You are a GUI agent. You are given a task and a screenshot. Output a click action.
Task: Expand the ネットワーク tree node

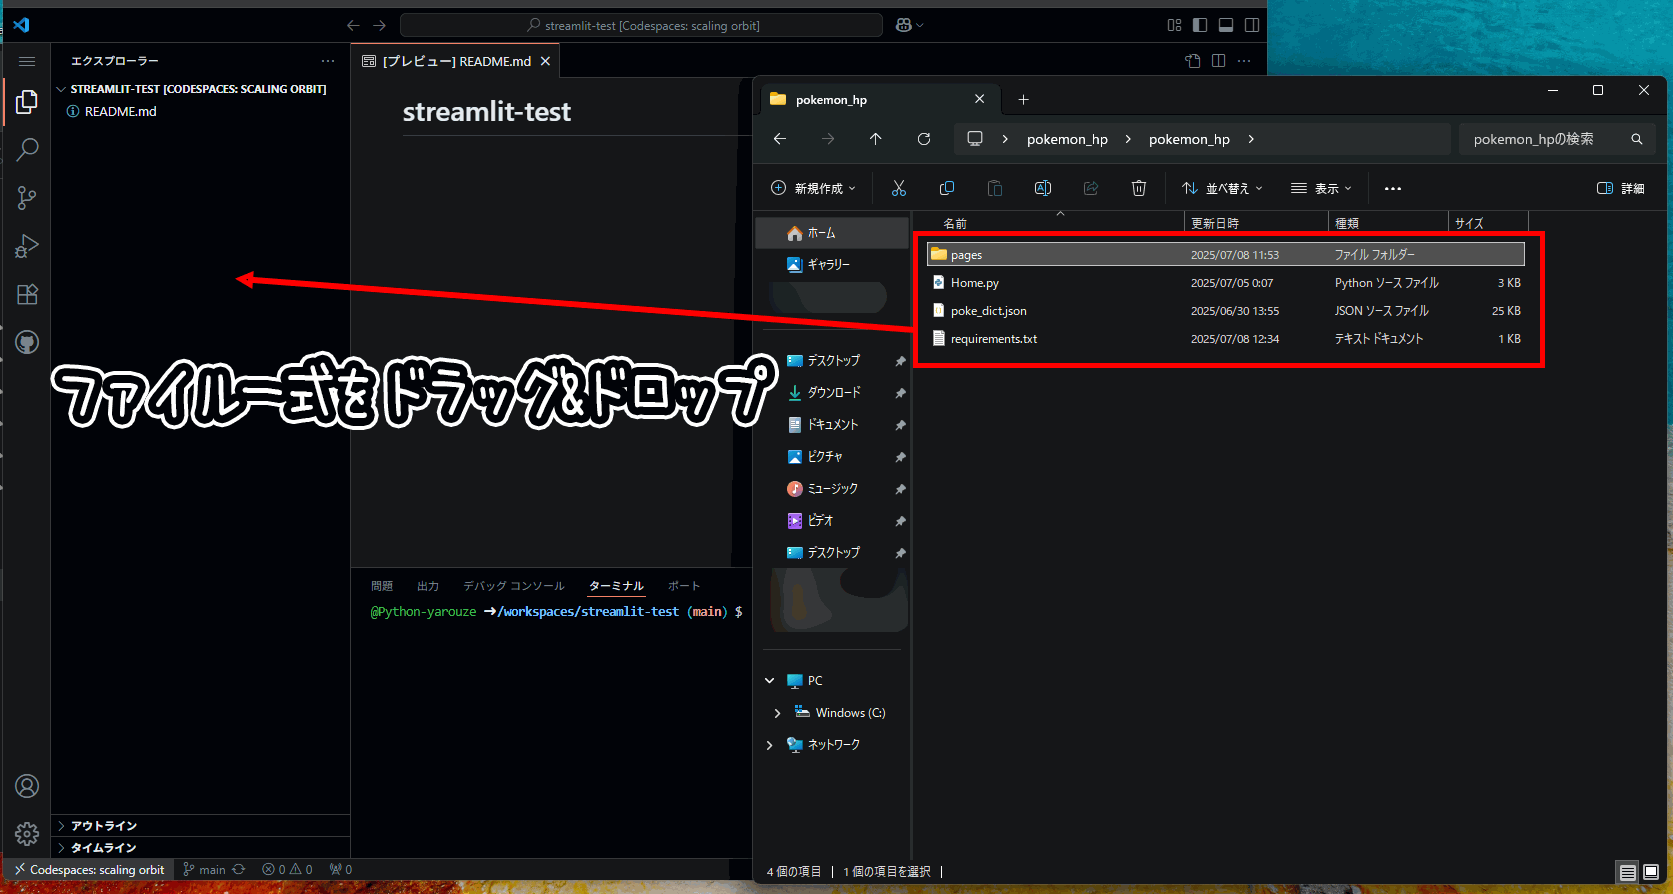coord(769,745)
